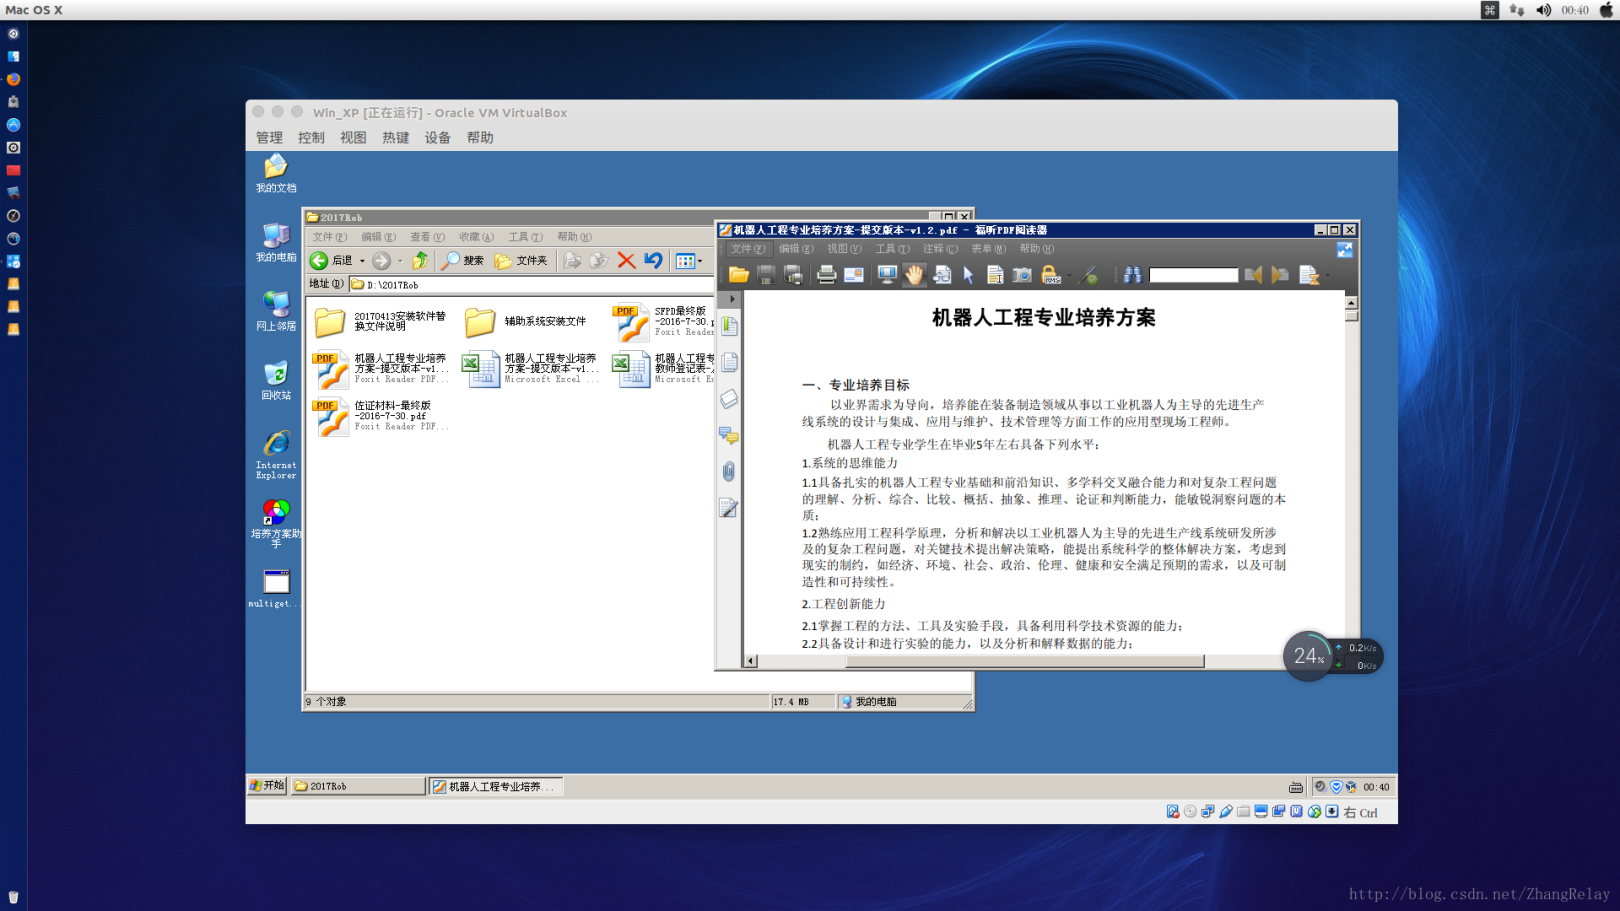1620x911 pixels.
Task: Click 培养方案助手 desktop icon
Action: [x=276, y=523]
